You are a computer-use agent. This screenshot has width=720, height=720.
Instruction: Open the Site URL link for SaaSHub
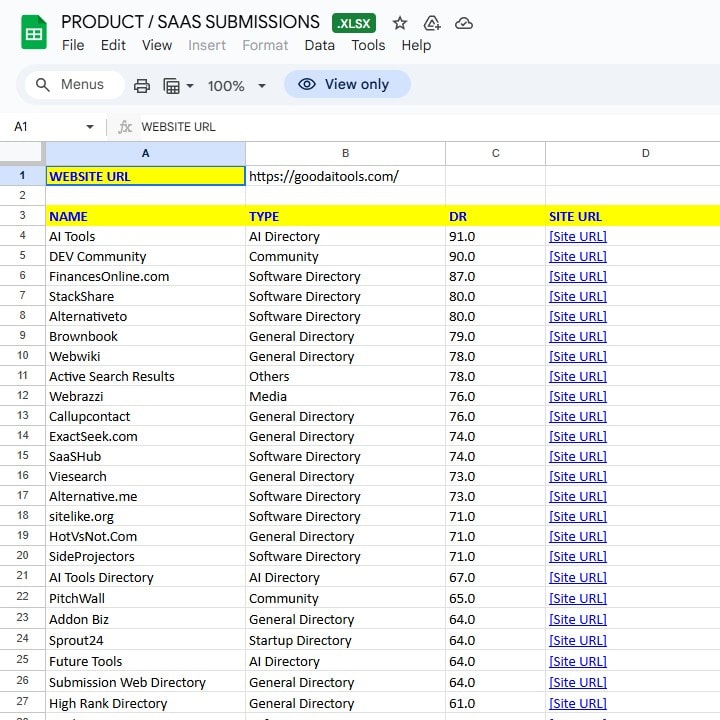578,456
